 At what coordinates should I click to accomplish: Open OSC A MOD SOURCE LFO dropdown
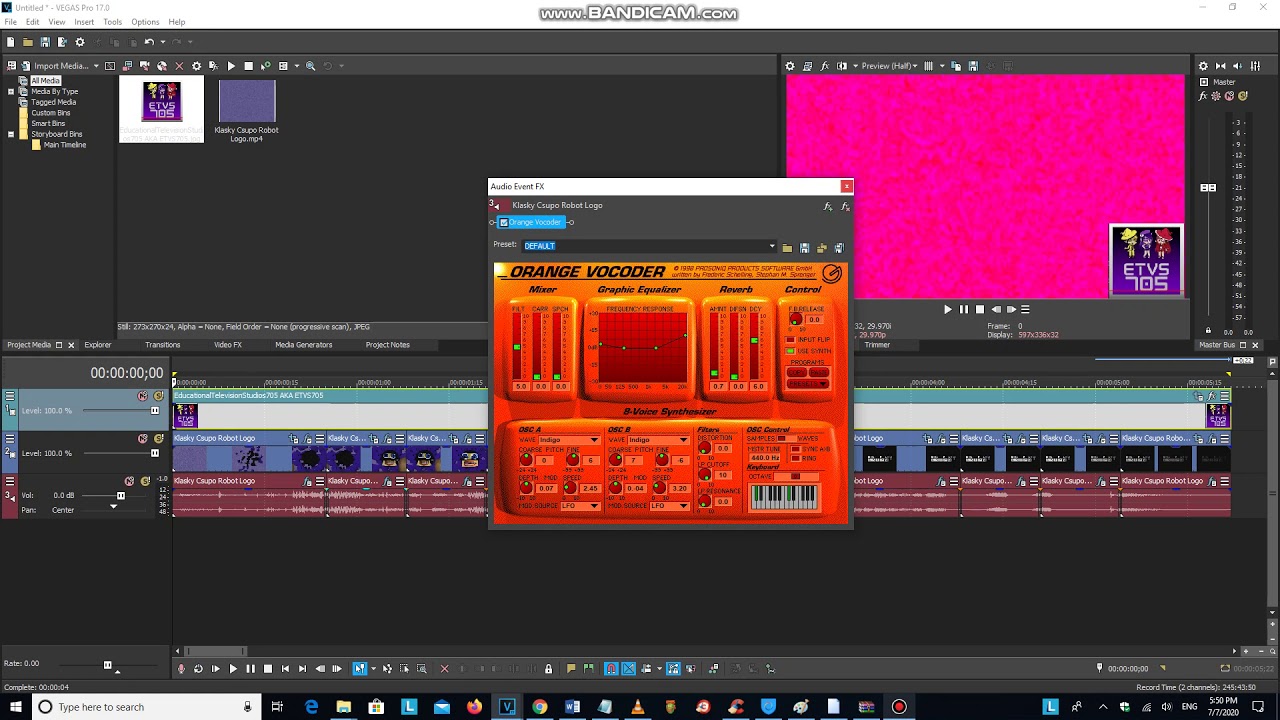coord(579,506)
